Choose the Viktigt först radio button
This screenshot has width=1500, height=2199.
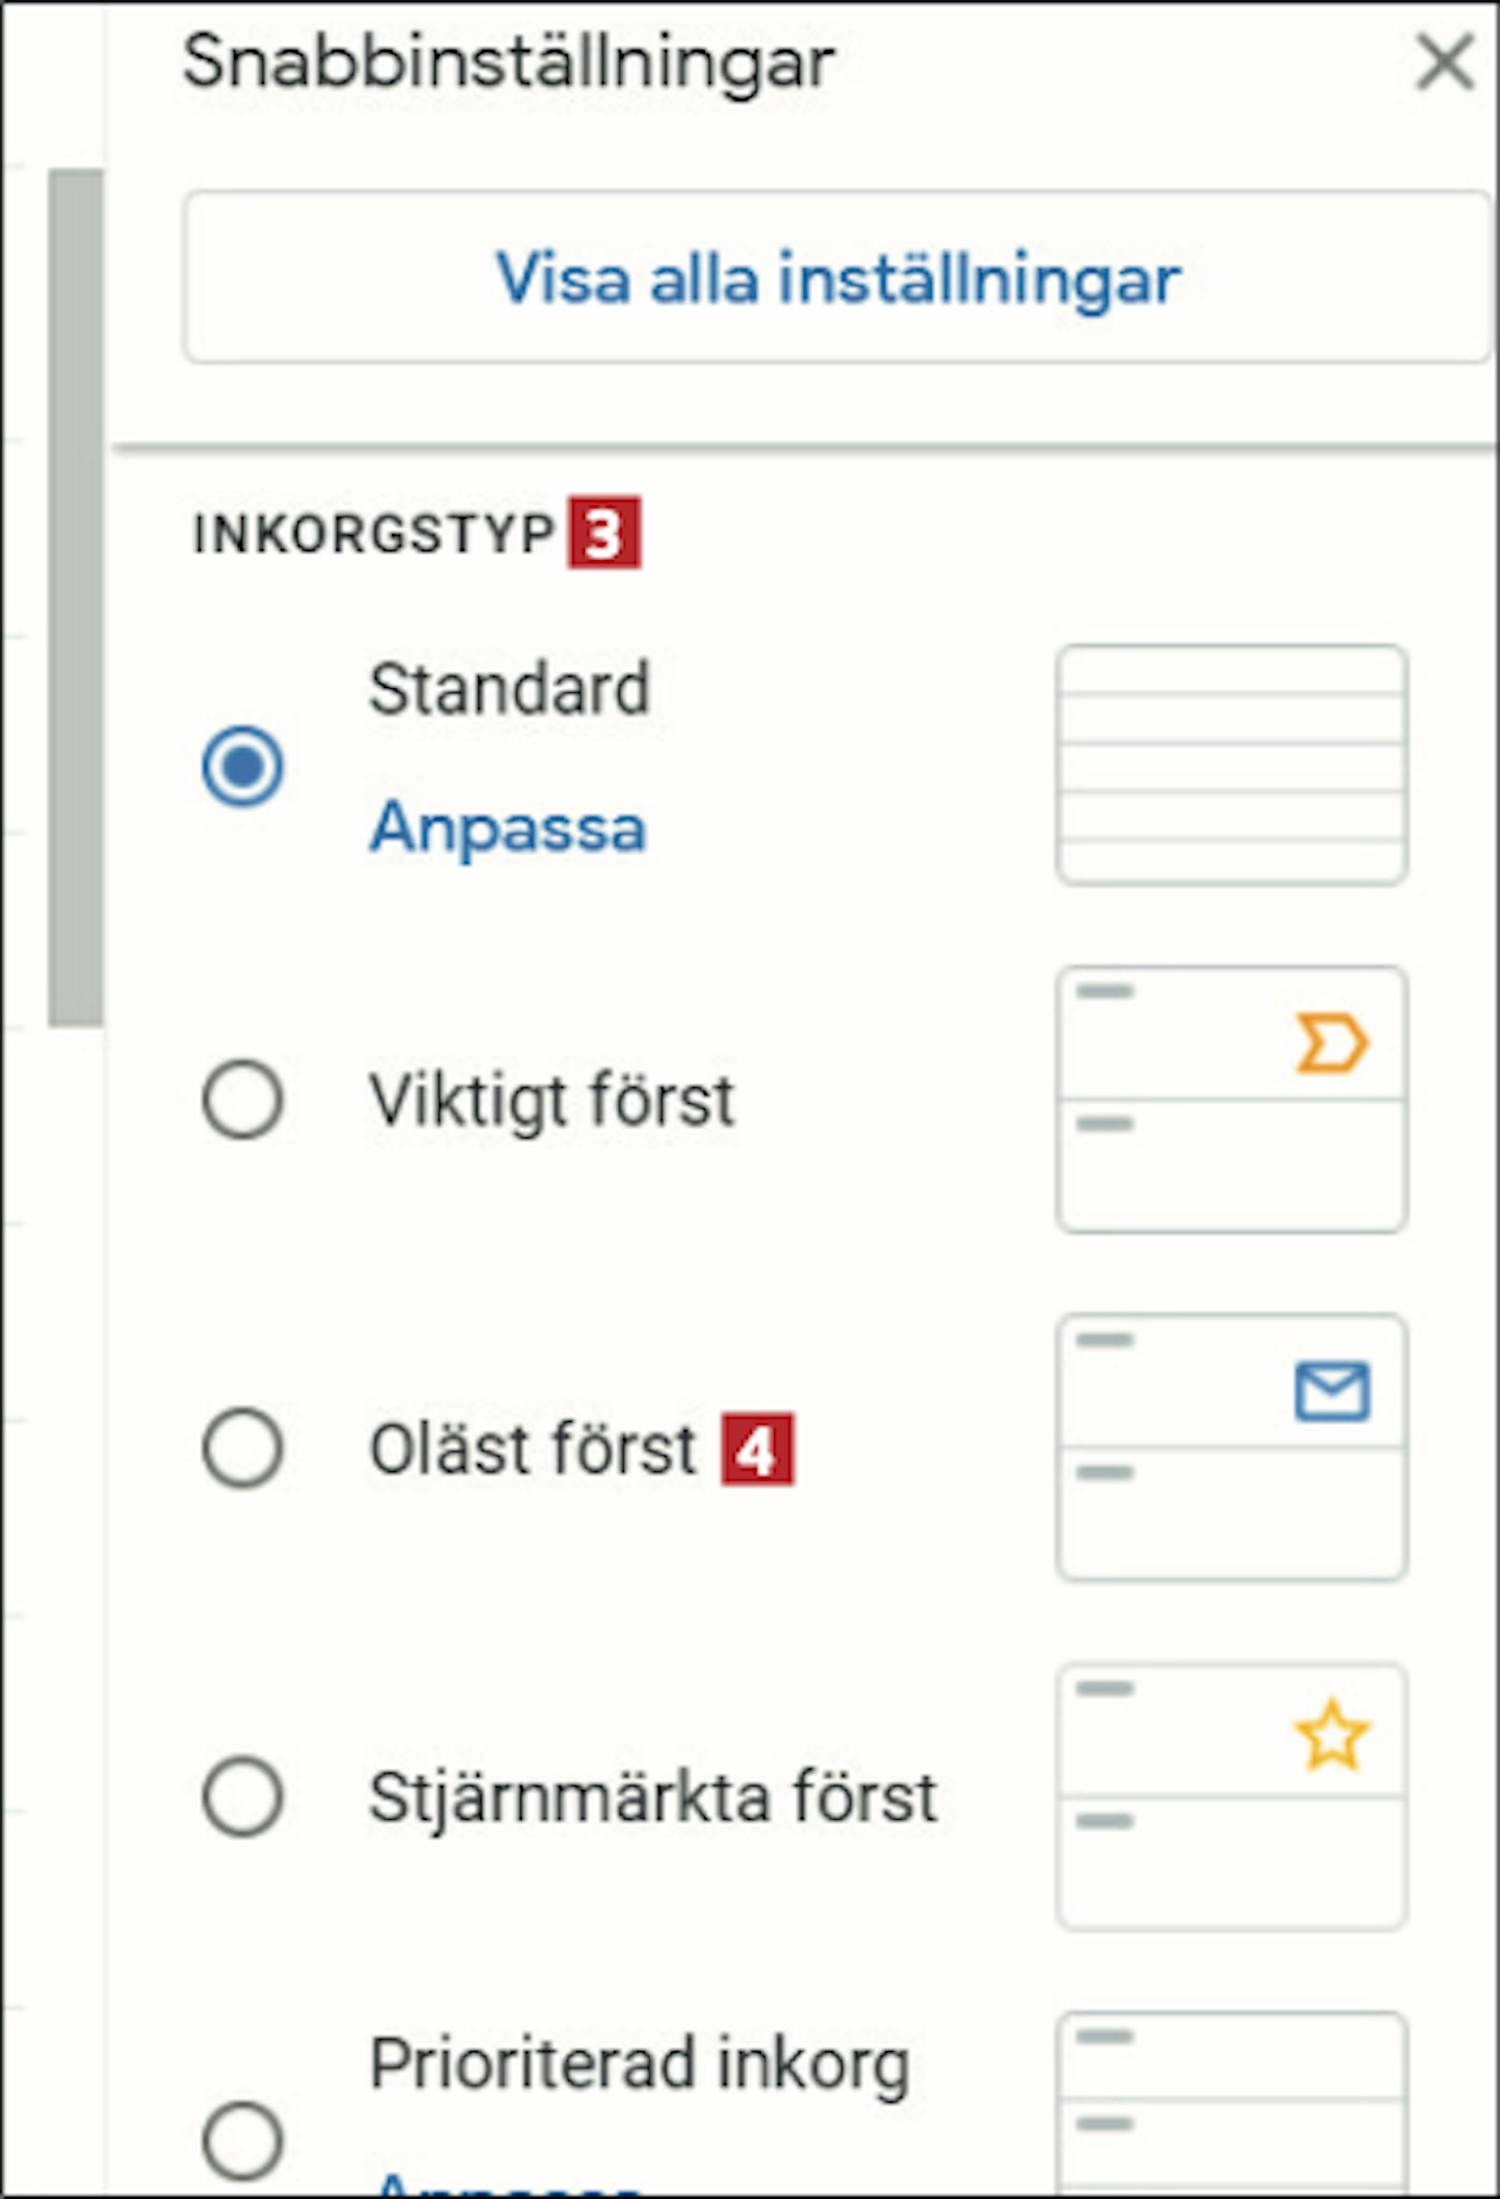coord(242,1100)
